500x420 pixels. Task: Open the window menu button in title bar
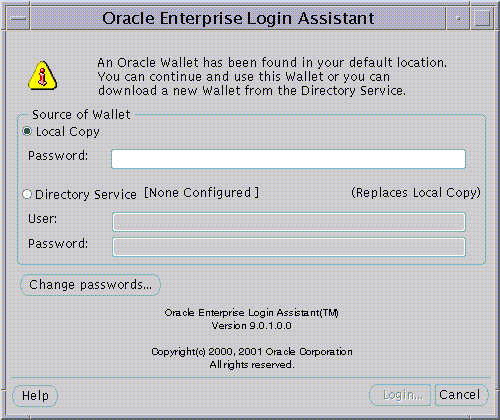coord(18,18)
